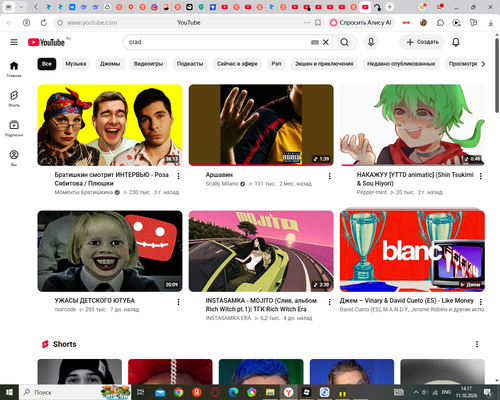500x400 pixels.
Task: Select the Экшен и приключения chip
Action: pos(324,64)
